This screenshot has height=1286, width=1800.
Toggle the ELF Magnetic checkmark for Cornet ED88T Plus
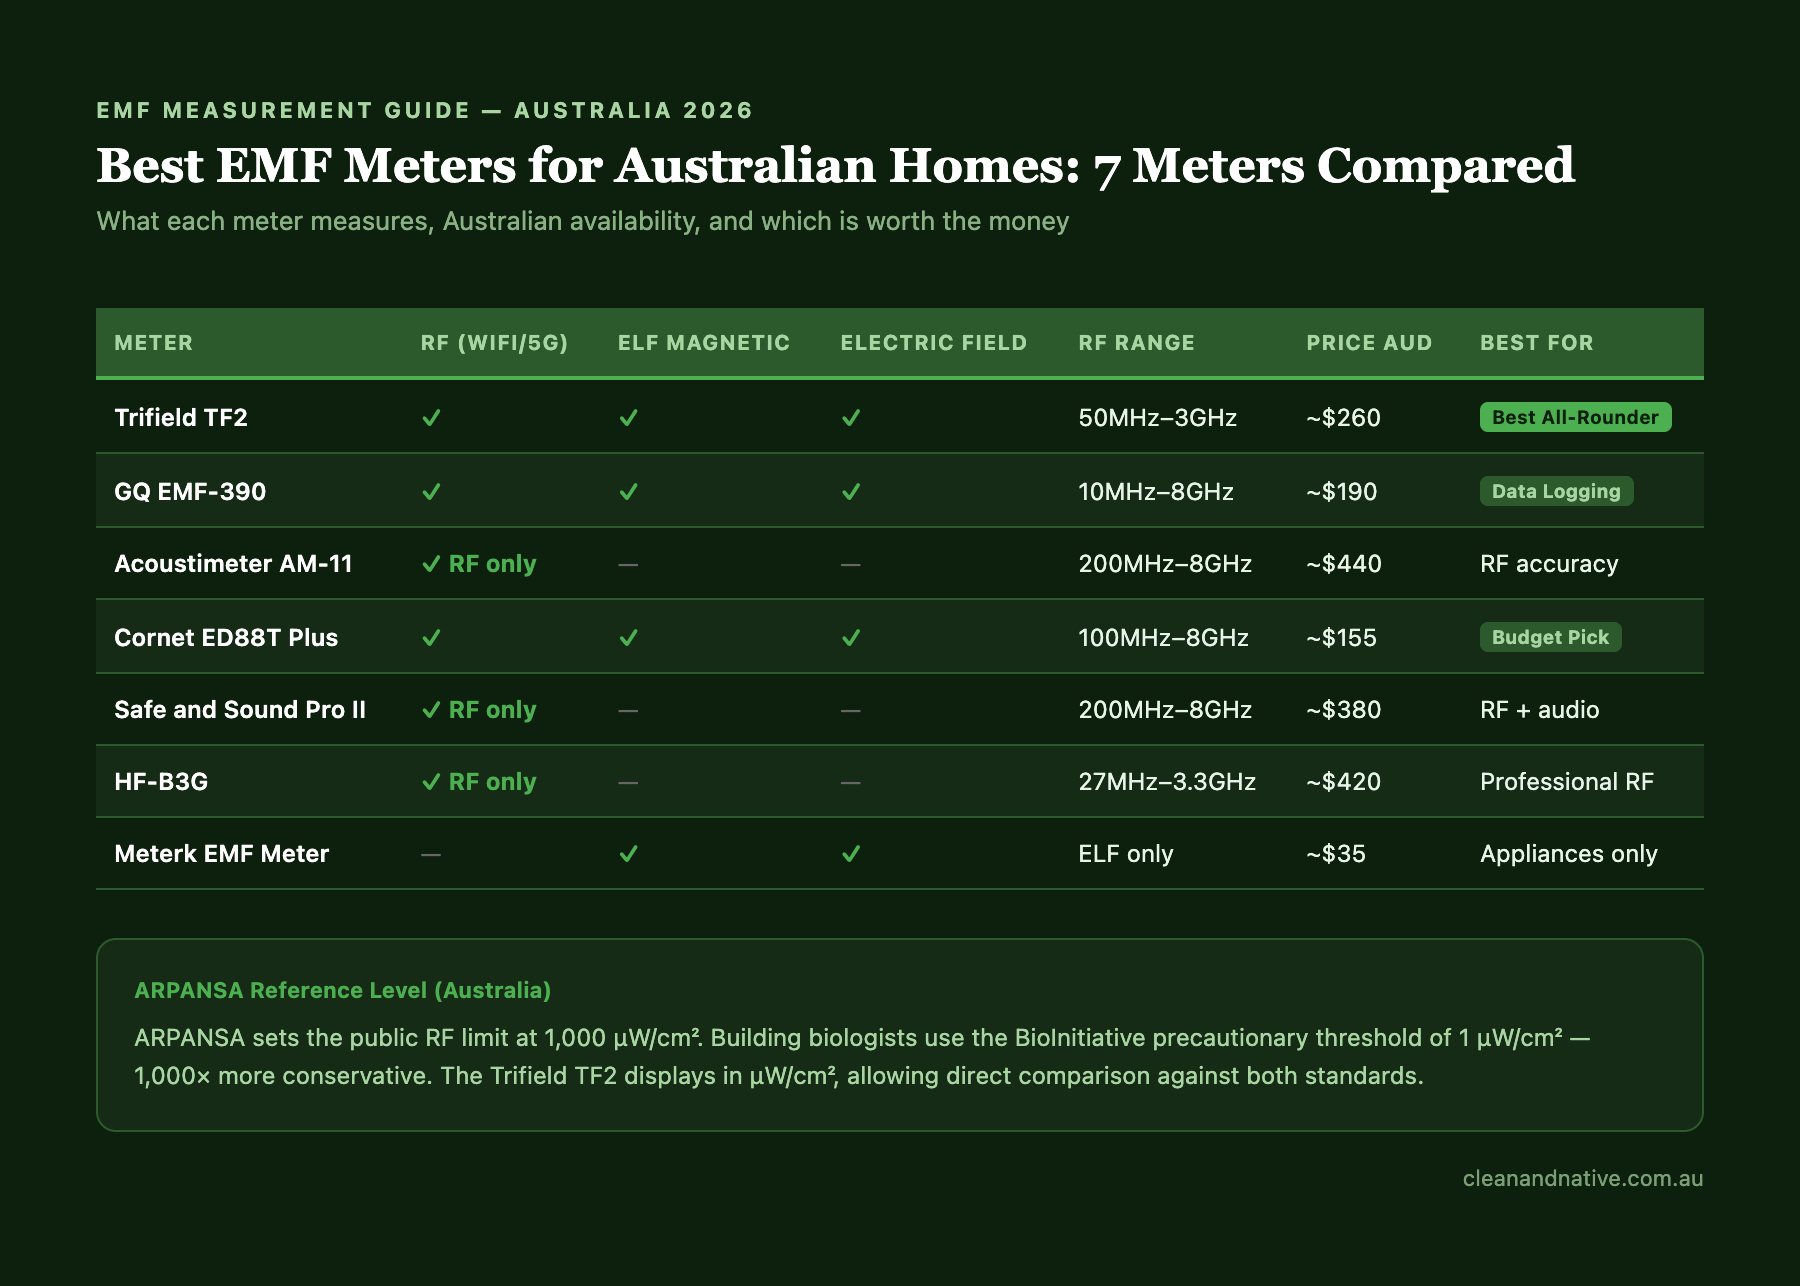[629, 637]
